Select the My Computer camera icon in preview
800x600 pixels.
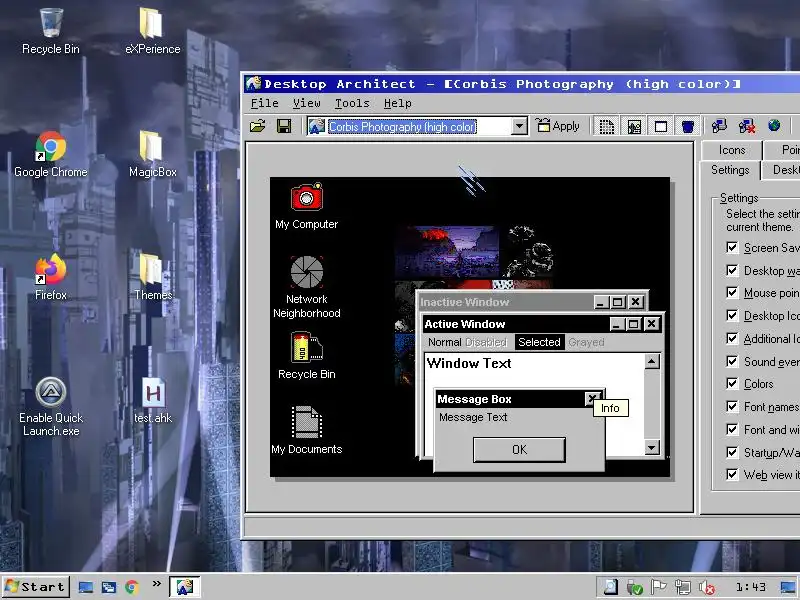click(x=306, y=196)
